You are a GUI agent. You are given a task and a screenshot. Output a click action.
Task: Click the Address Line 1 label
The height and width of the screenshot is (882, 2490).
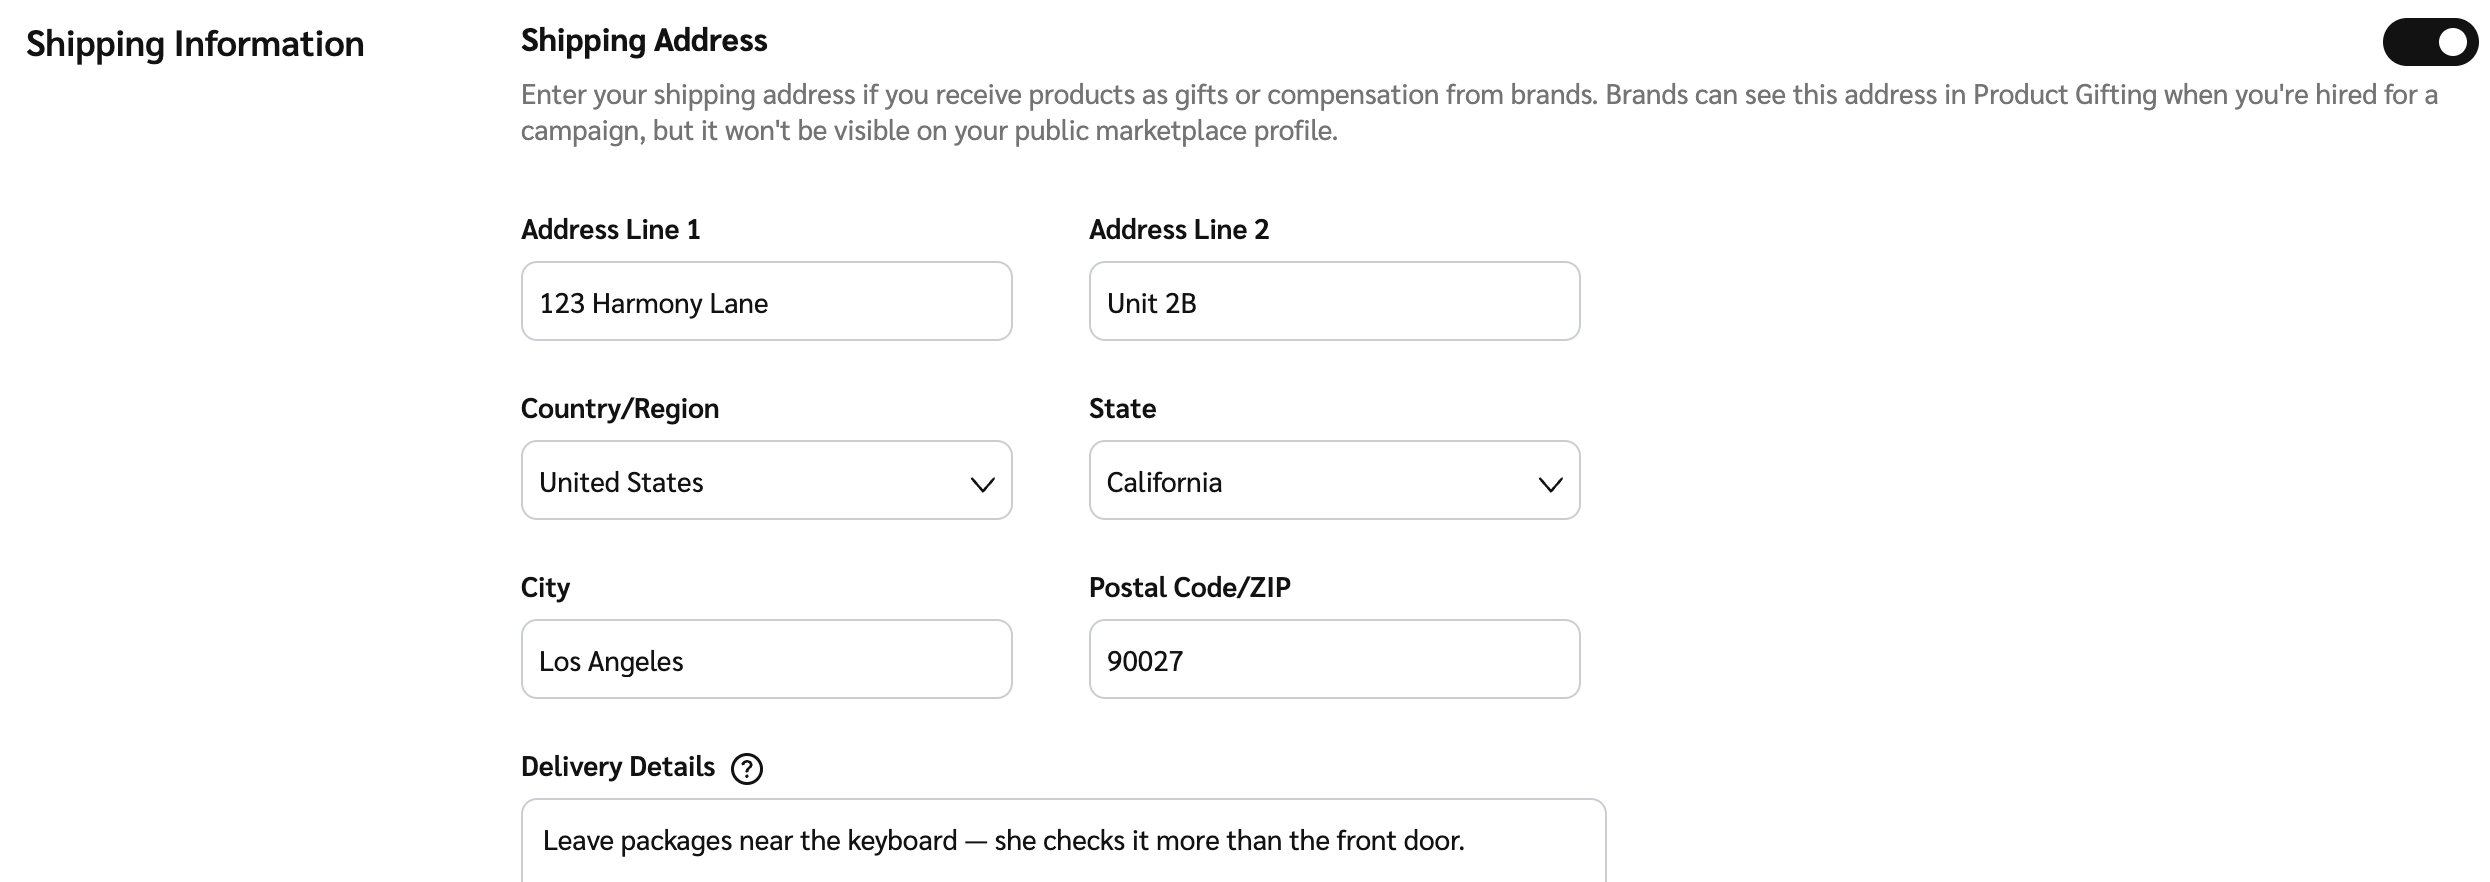coord(610,229)
